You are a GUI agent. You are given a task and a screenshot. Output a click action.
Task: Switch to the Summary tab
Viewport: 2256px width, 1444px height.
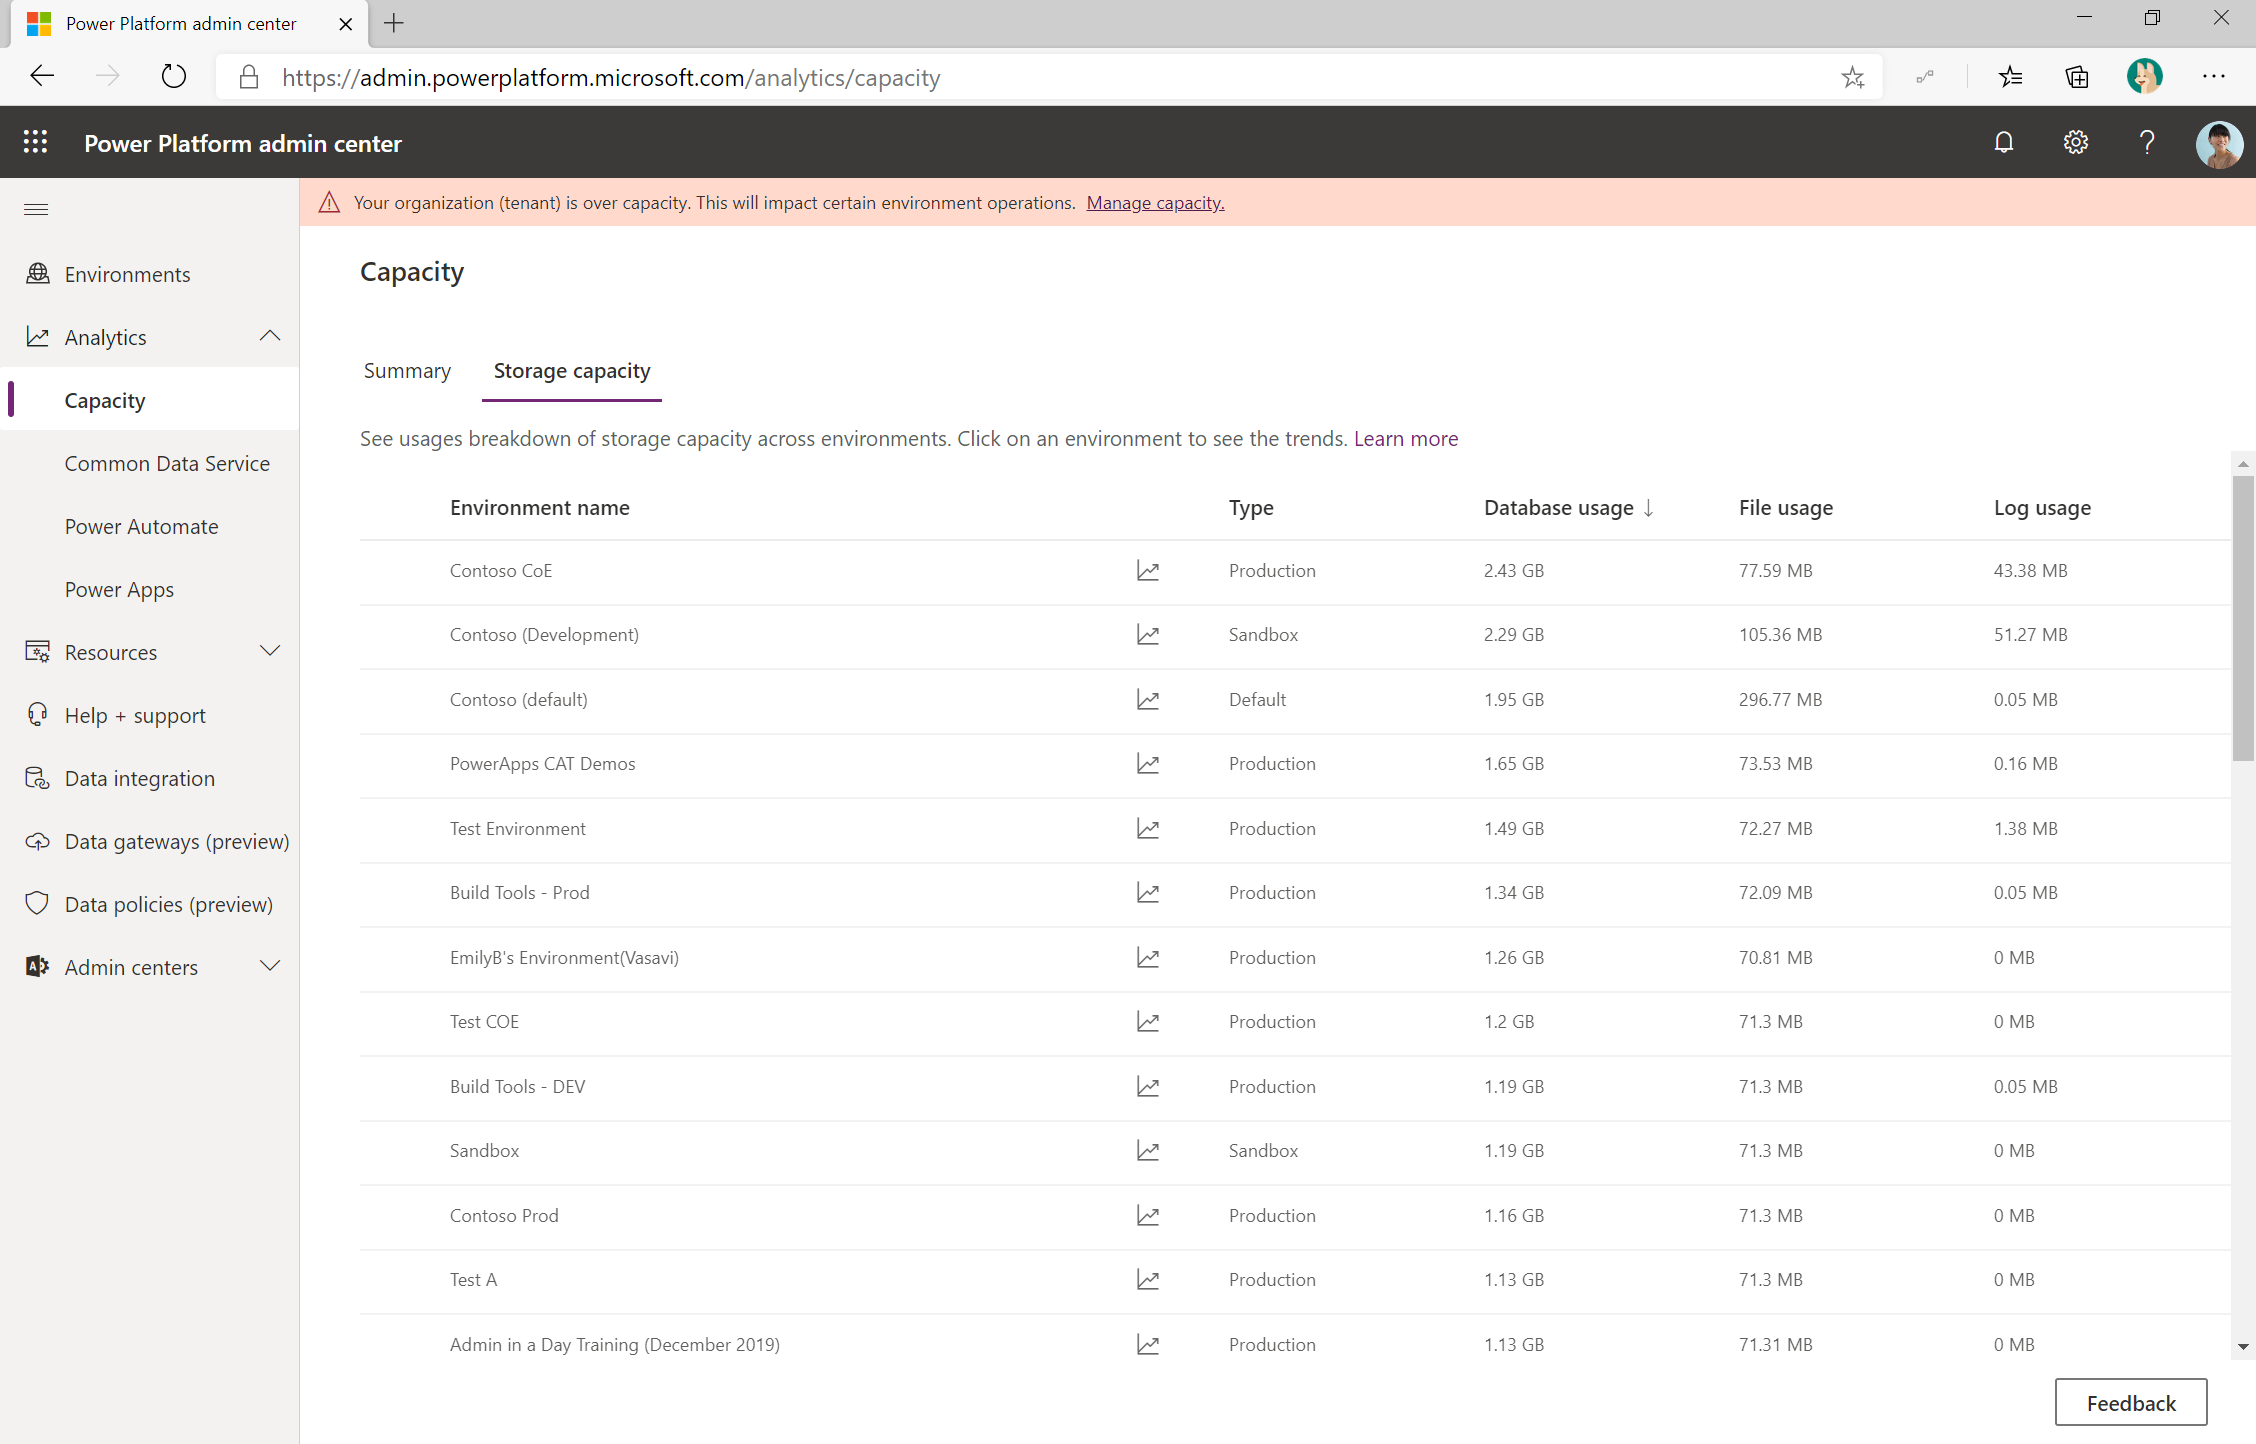(x=408, y=370)
